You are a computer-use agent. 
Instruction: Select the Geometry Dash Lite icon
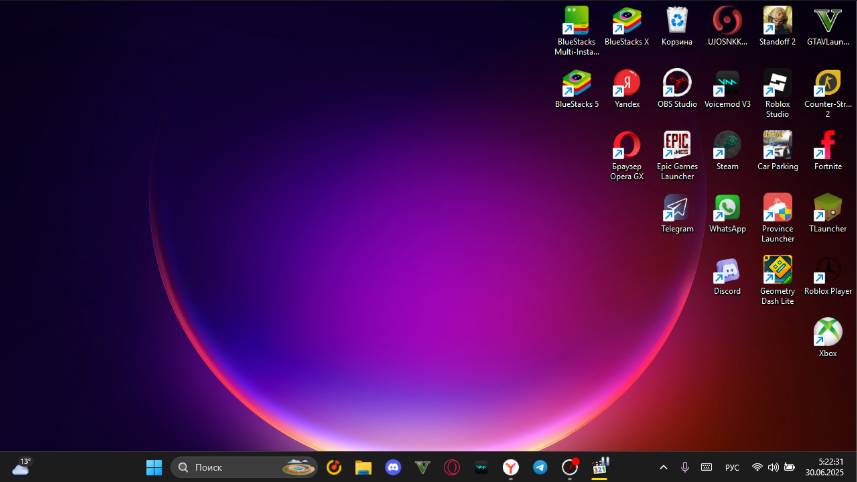coord(778,281)
